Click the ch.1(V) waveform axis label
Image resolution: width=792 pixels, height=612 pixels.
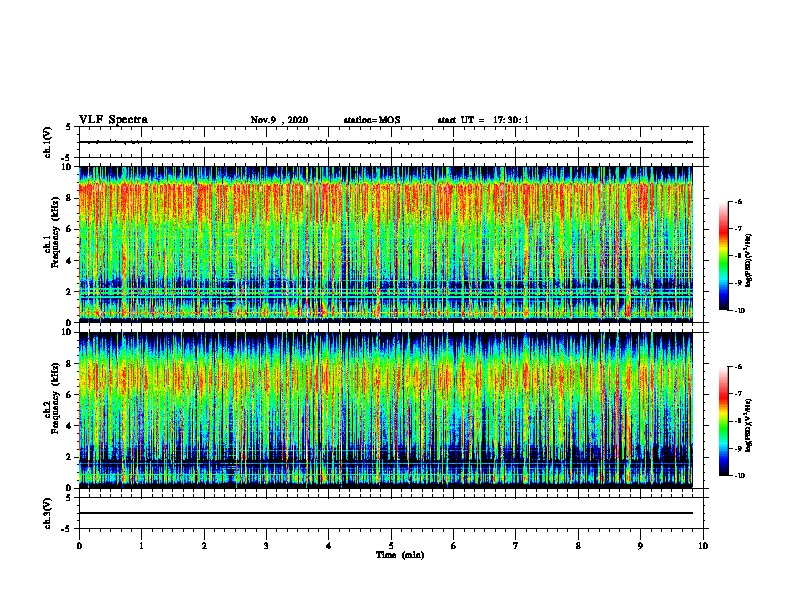coord(48,142)
